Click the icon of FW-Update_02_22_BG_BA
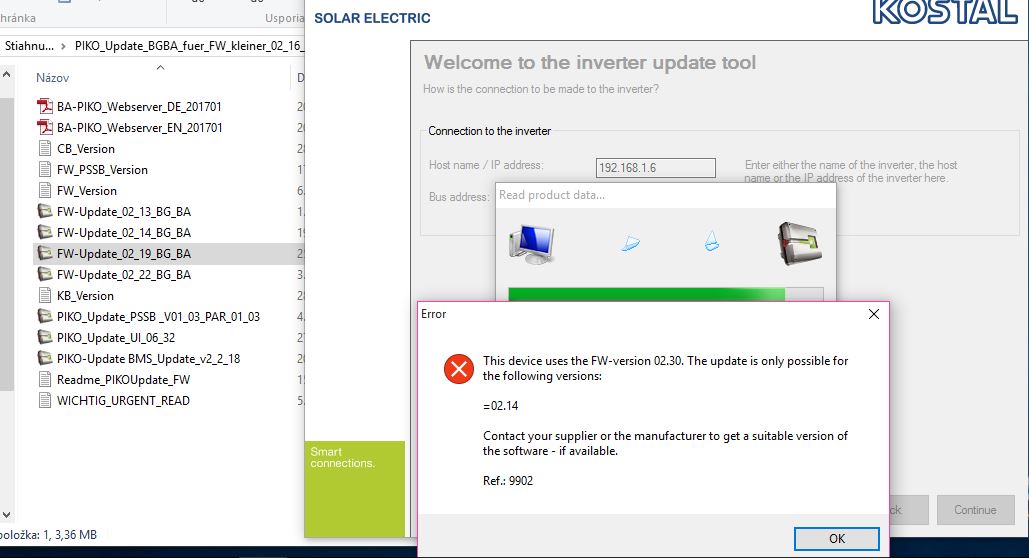1029x558 pixels. point(45,274)
